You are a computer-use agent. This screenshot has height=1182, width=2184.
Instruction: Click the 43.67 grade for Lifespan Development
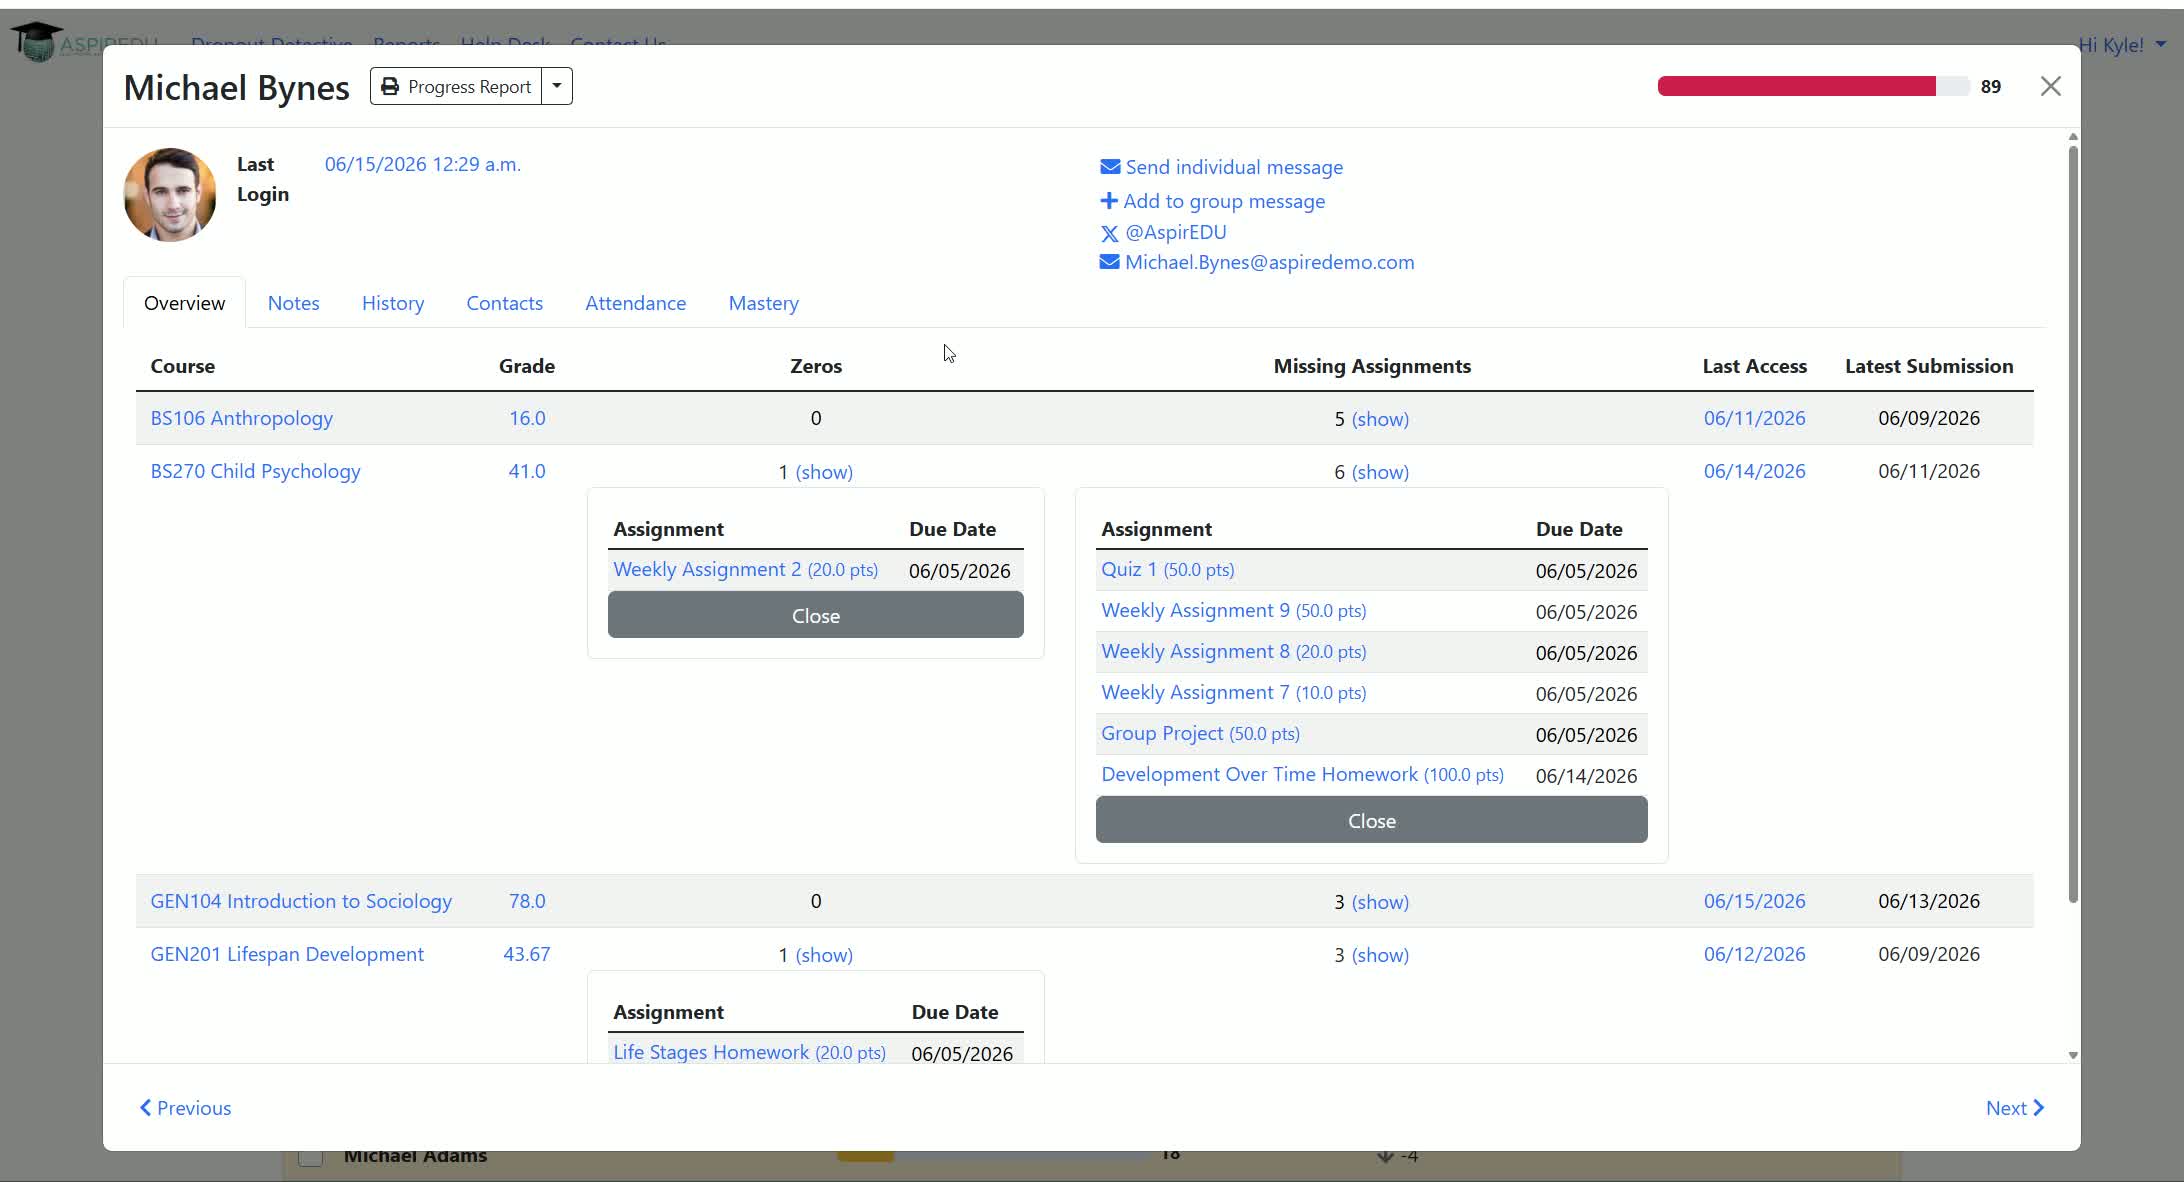click(x=527, y=954)
